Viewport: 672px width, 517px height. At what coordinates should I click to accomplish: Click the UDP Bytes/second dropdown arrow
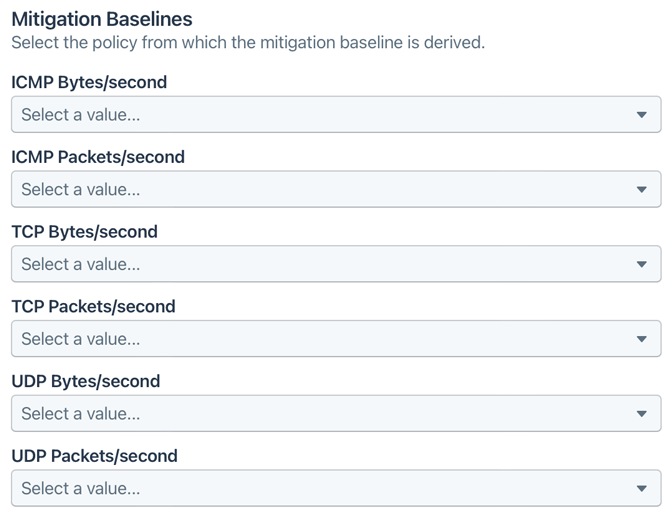(x=642, y=414)
